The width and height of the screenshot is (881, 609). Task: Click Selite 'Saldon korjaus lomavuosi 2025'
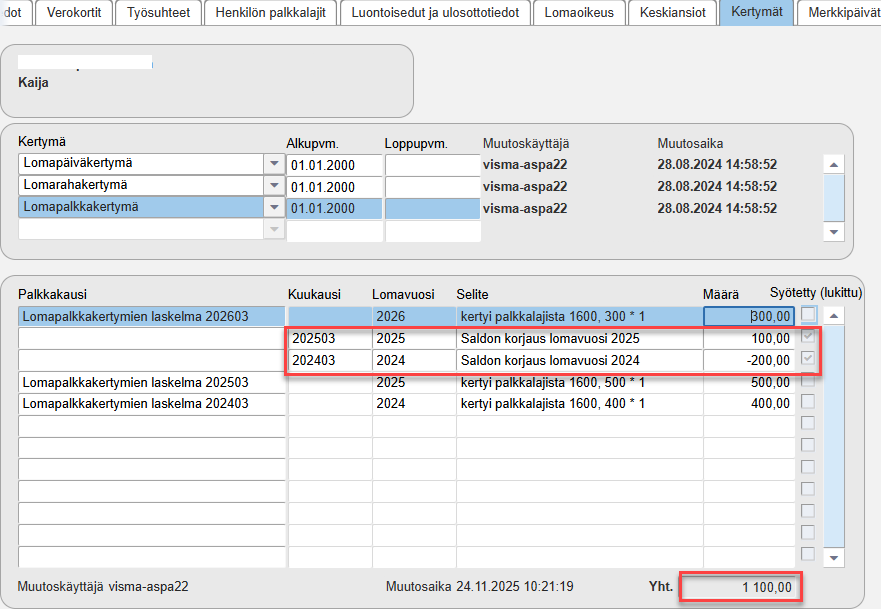(x=579, y=339)
